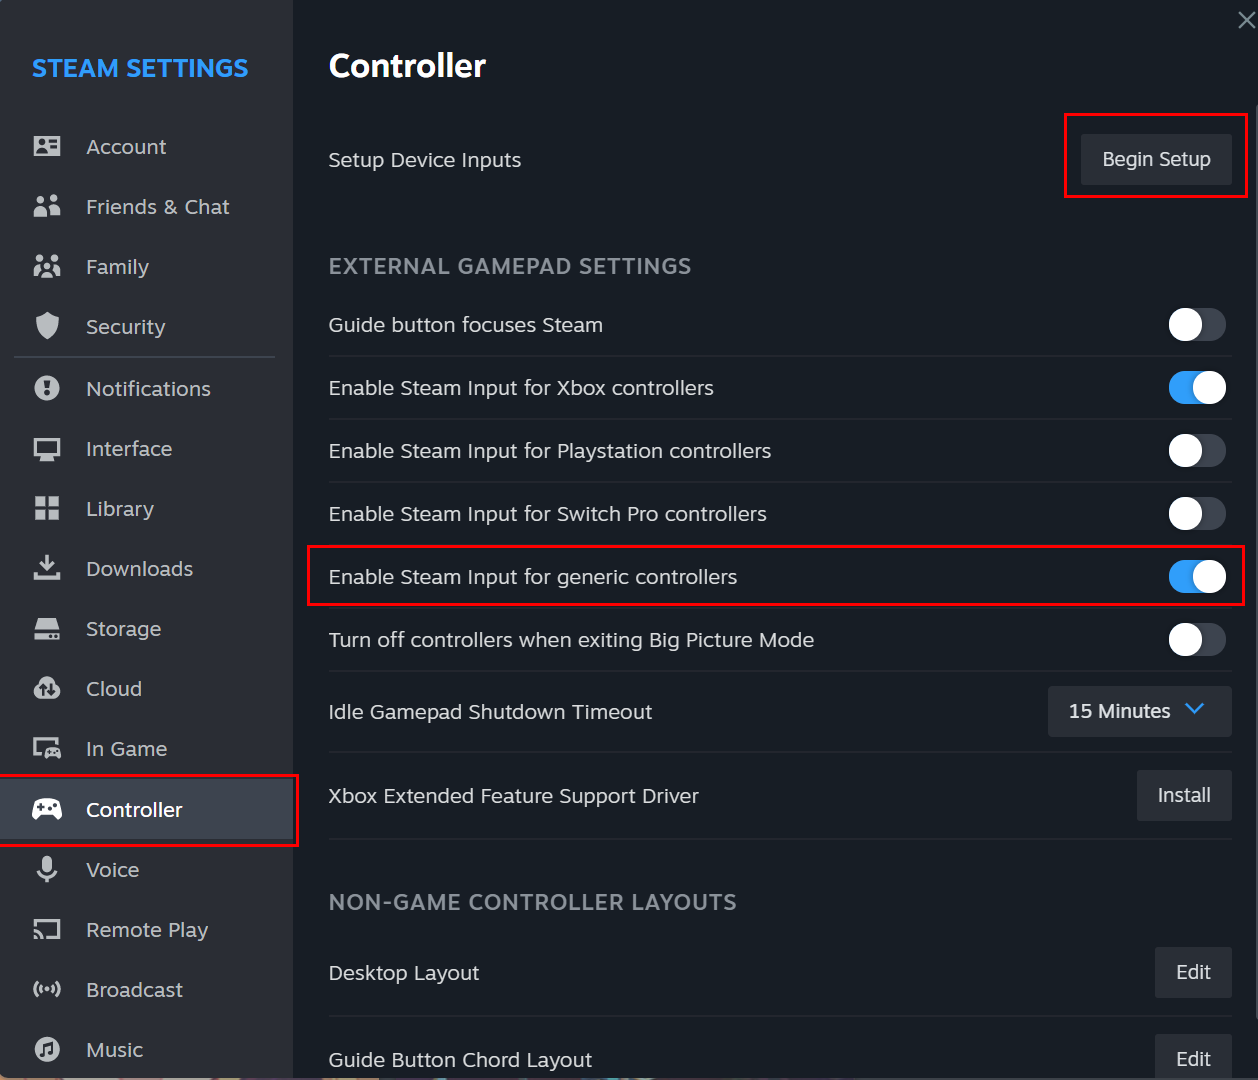The image size is (1258, 1080).
Task: Click the Music note icon
Action: click(x=47, y=1049)
